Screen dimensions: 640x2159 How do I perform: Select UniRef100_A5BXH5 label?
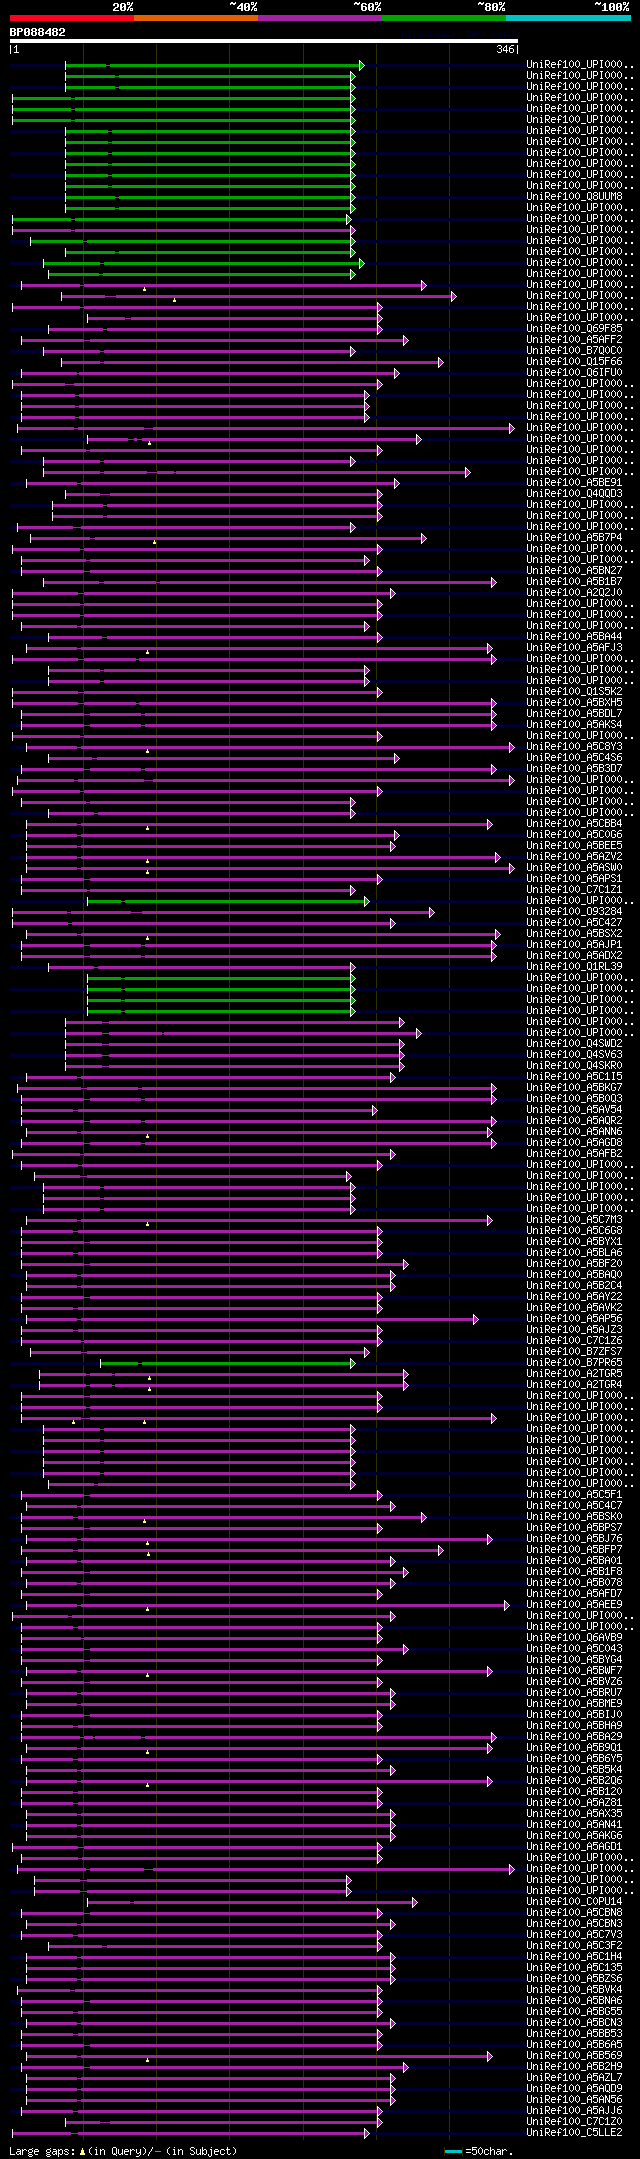(574, 703)
